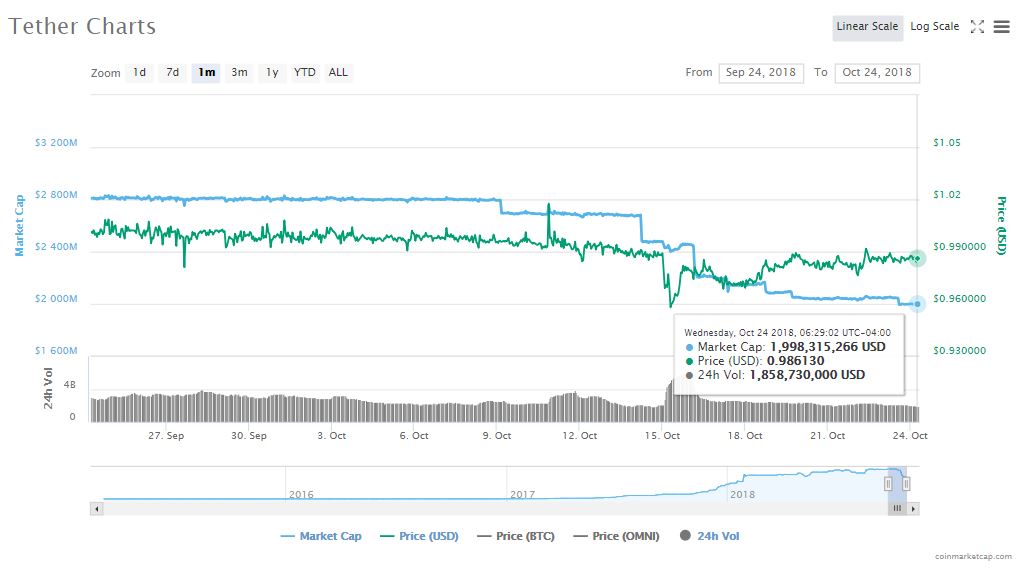Toggle 24h Vol series in legend

(x=710, y=536)
